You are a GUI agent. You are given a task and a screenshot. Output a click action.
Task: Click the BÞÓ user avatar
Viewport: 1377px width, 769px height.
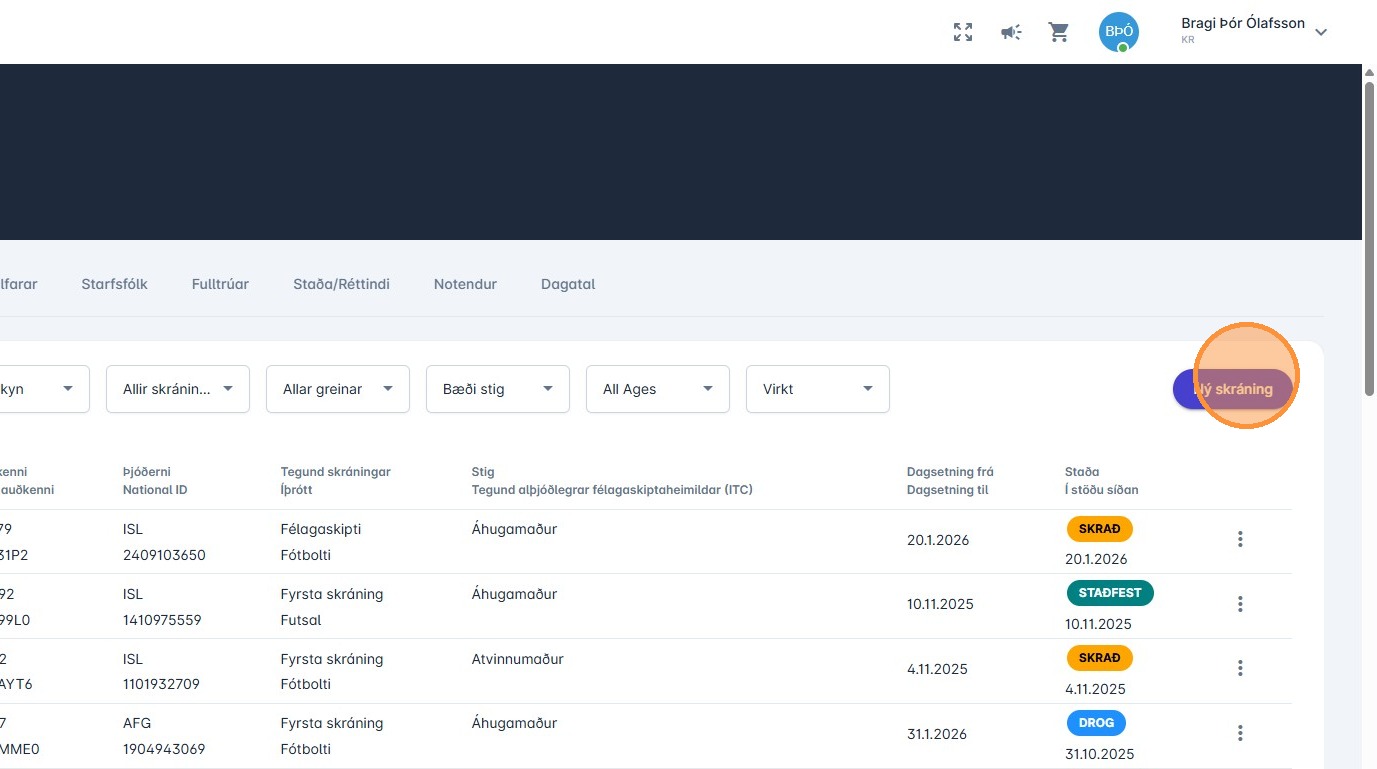[1119, 32]
